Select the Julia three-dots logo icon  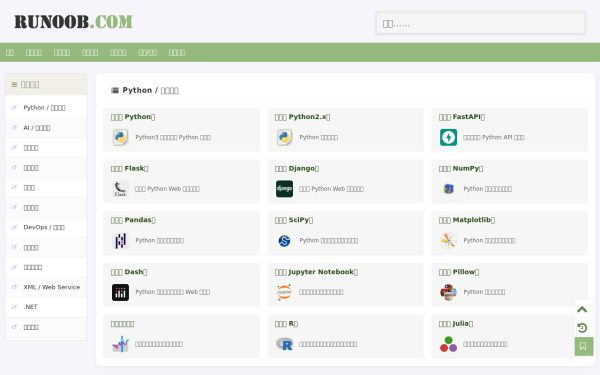448,344
